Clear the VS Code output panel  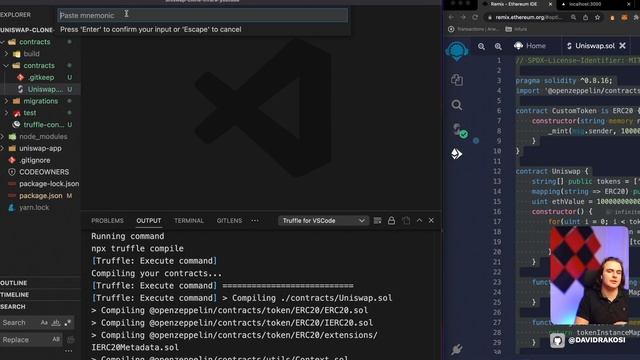(x=378, y=220)
